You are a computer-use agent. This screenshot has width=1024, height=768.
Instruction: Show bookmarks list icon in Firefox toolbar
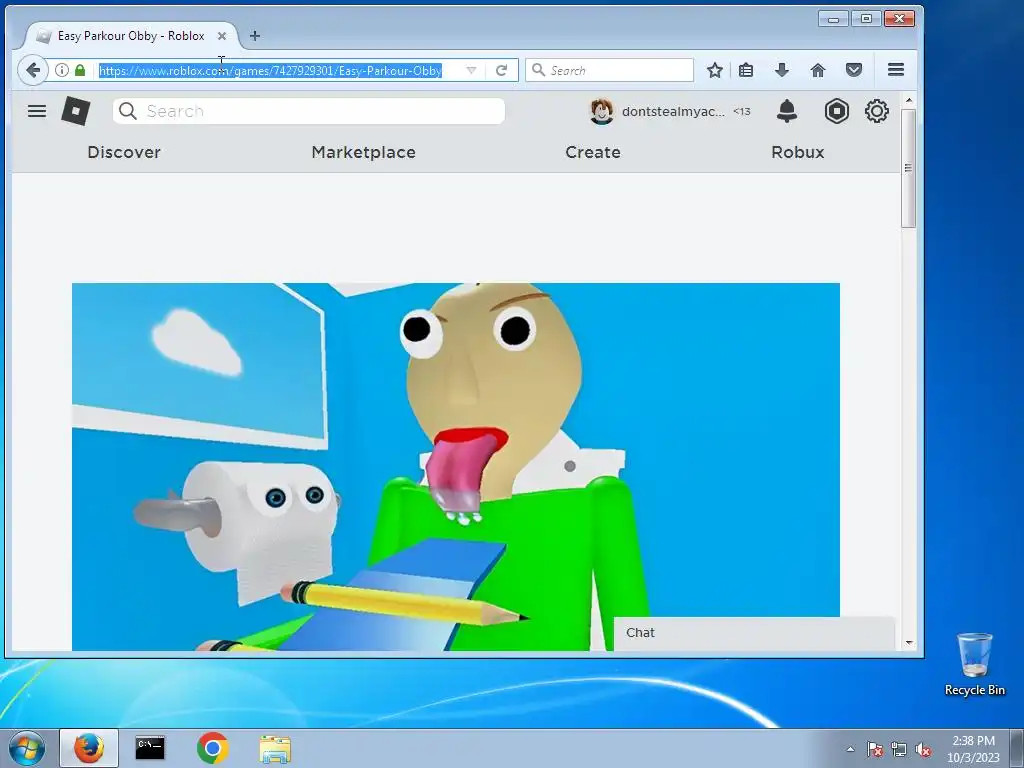(746, 70)
